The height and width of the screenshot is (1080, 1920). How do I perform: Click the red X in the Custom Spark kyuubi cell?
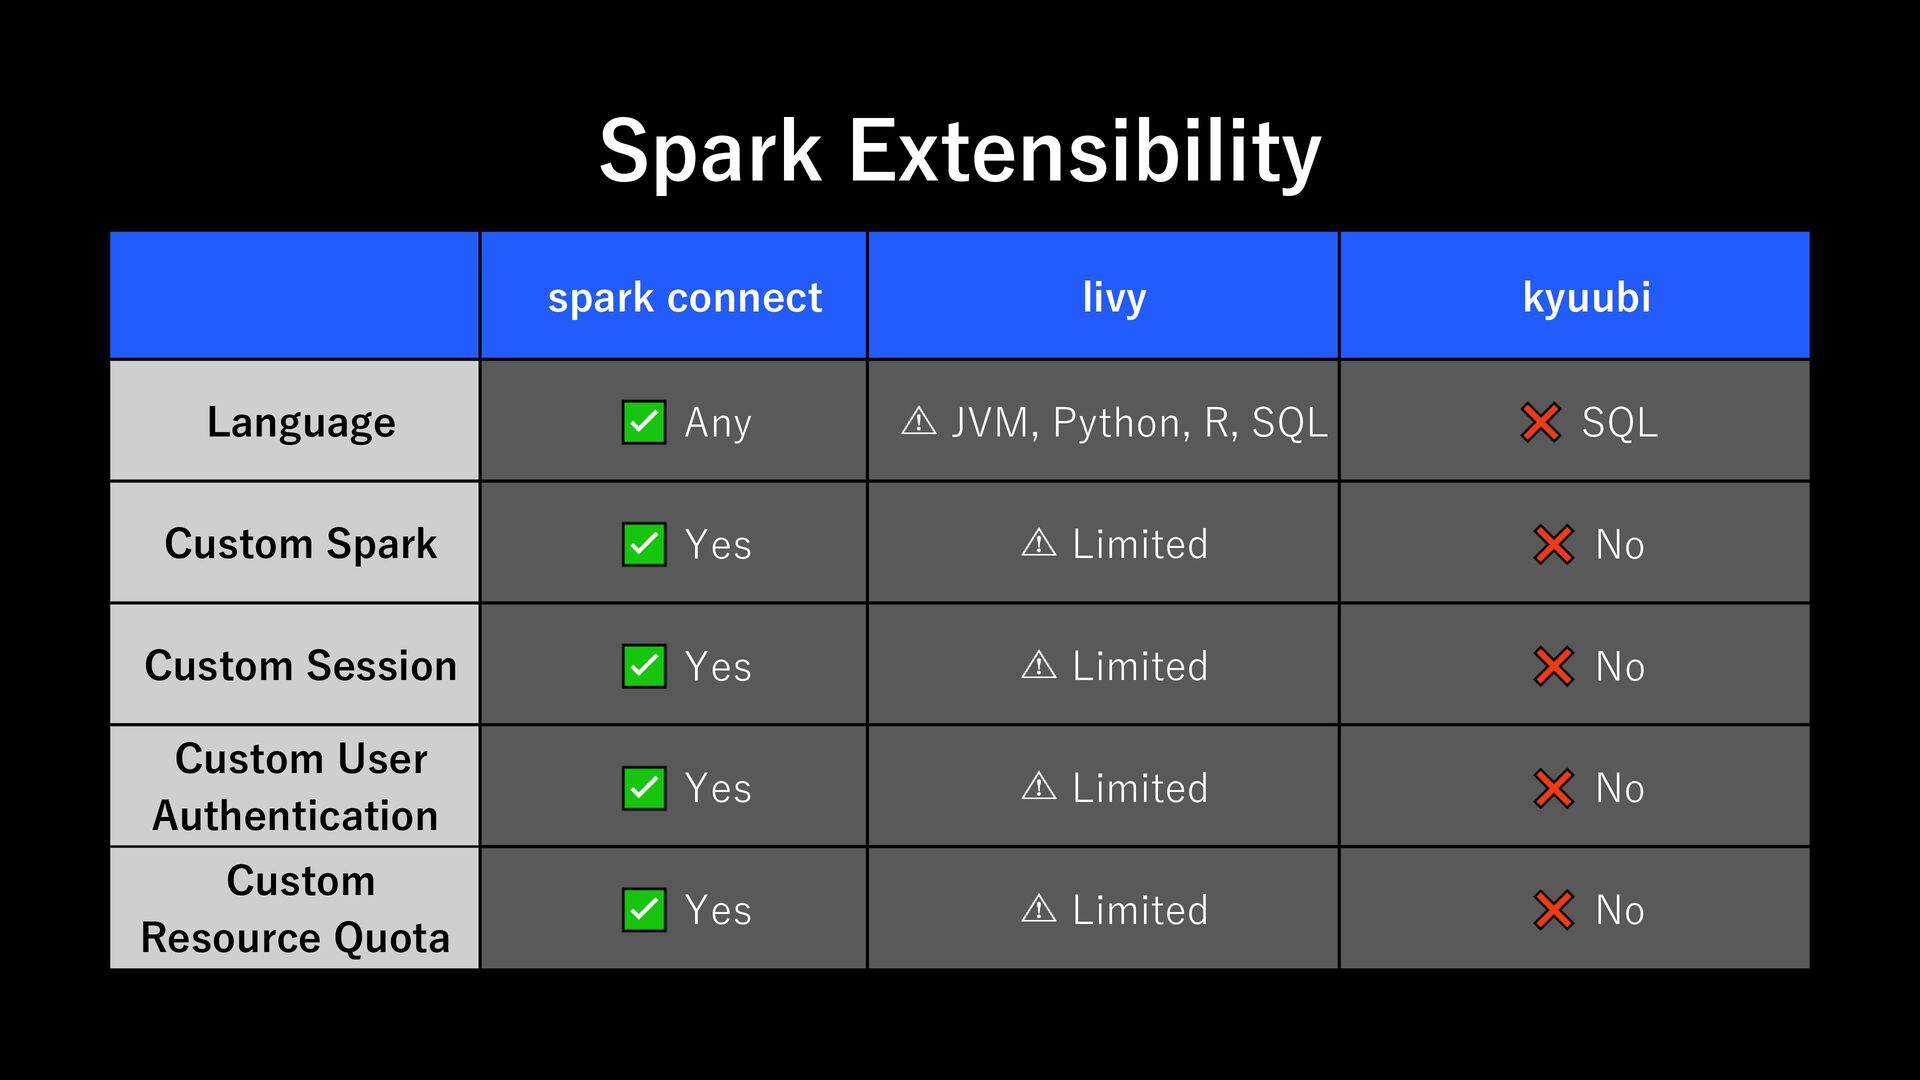coord(1554,544)
